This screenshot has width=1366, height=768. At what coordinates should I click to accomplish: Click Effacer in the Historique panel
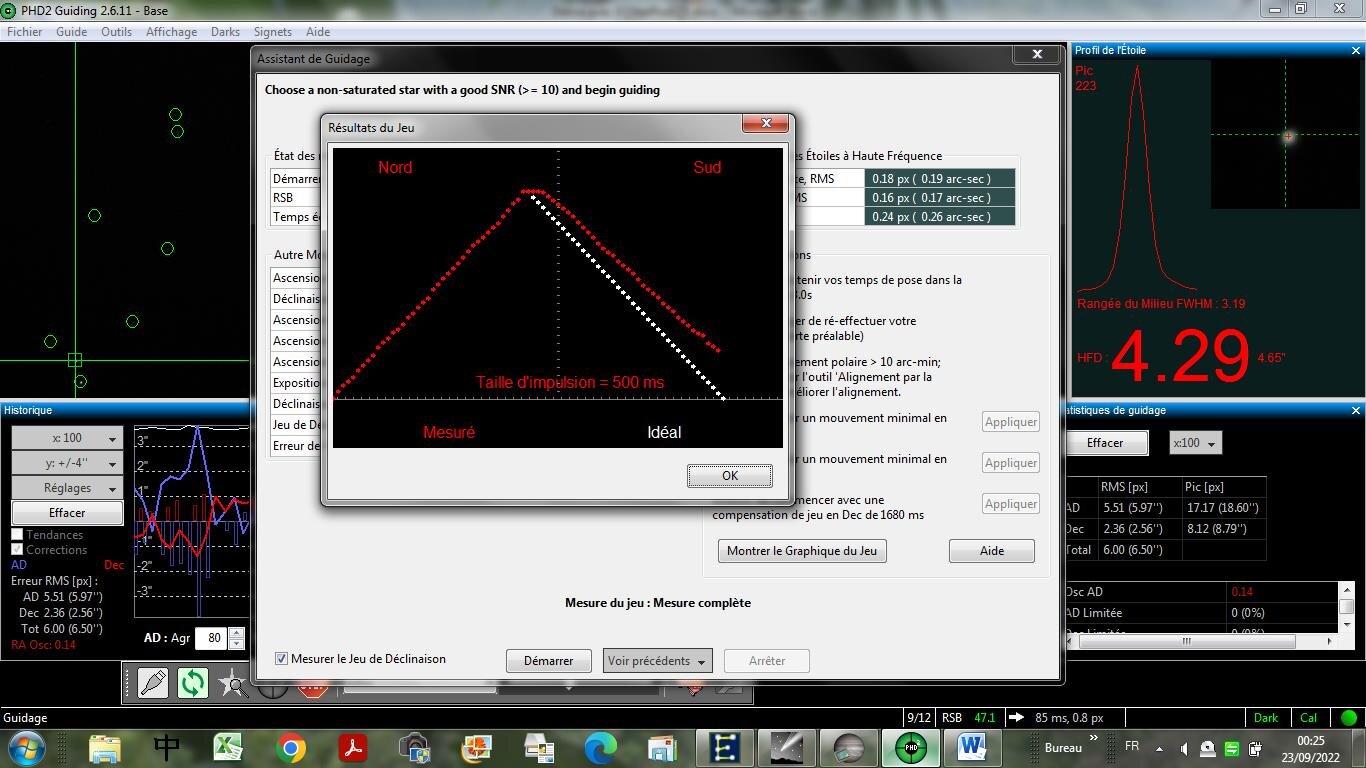(x=67, y=513)
